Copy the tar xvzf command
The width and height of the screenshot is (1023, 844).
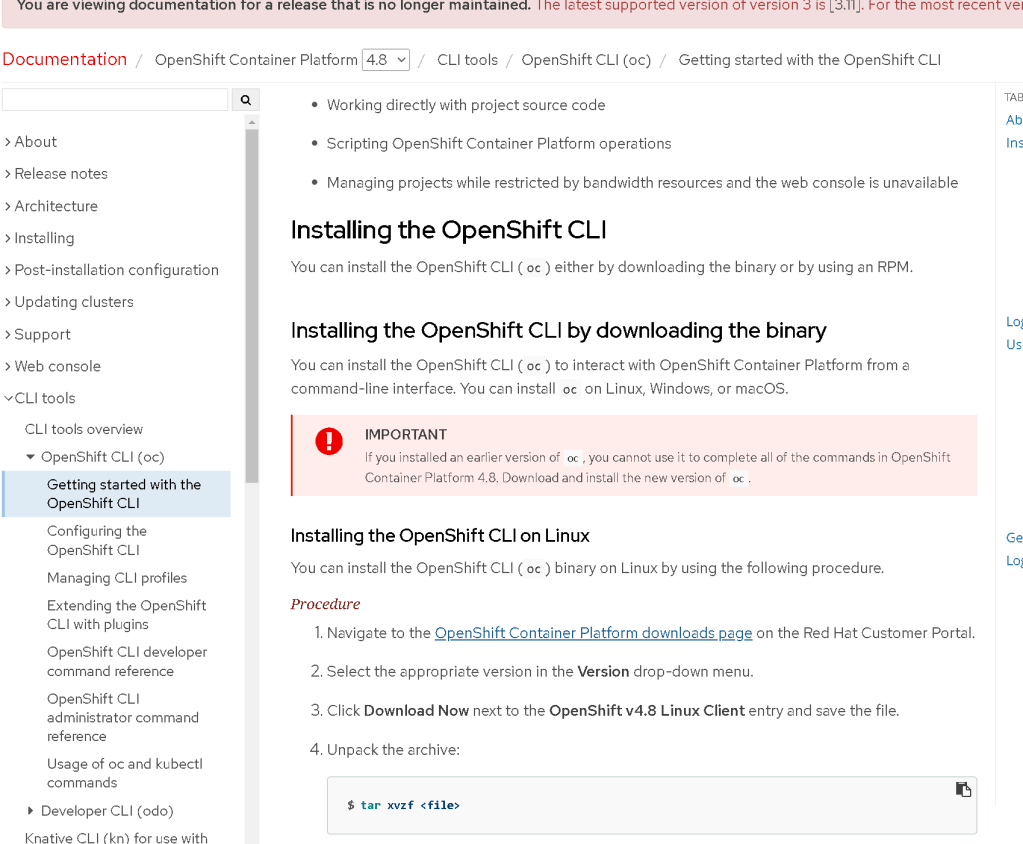[x=963, y=789]
